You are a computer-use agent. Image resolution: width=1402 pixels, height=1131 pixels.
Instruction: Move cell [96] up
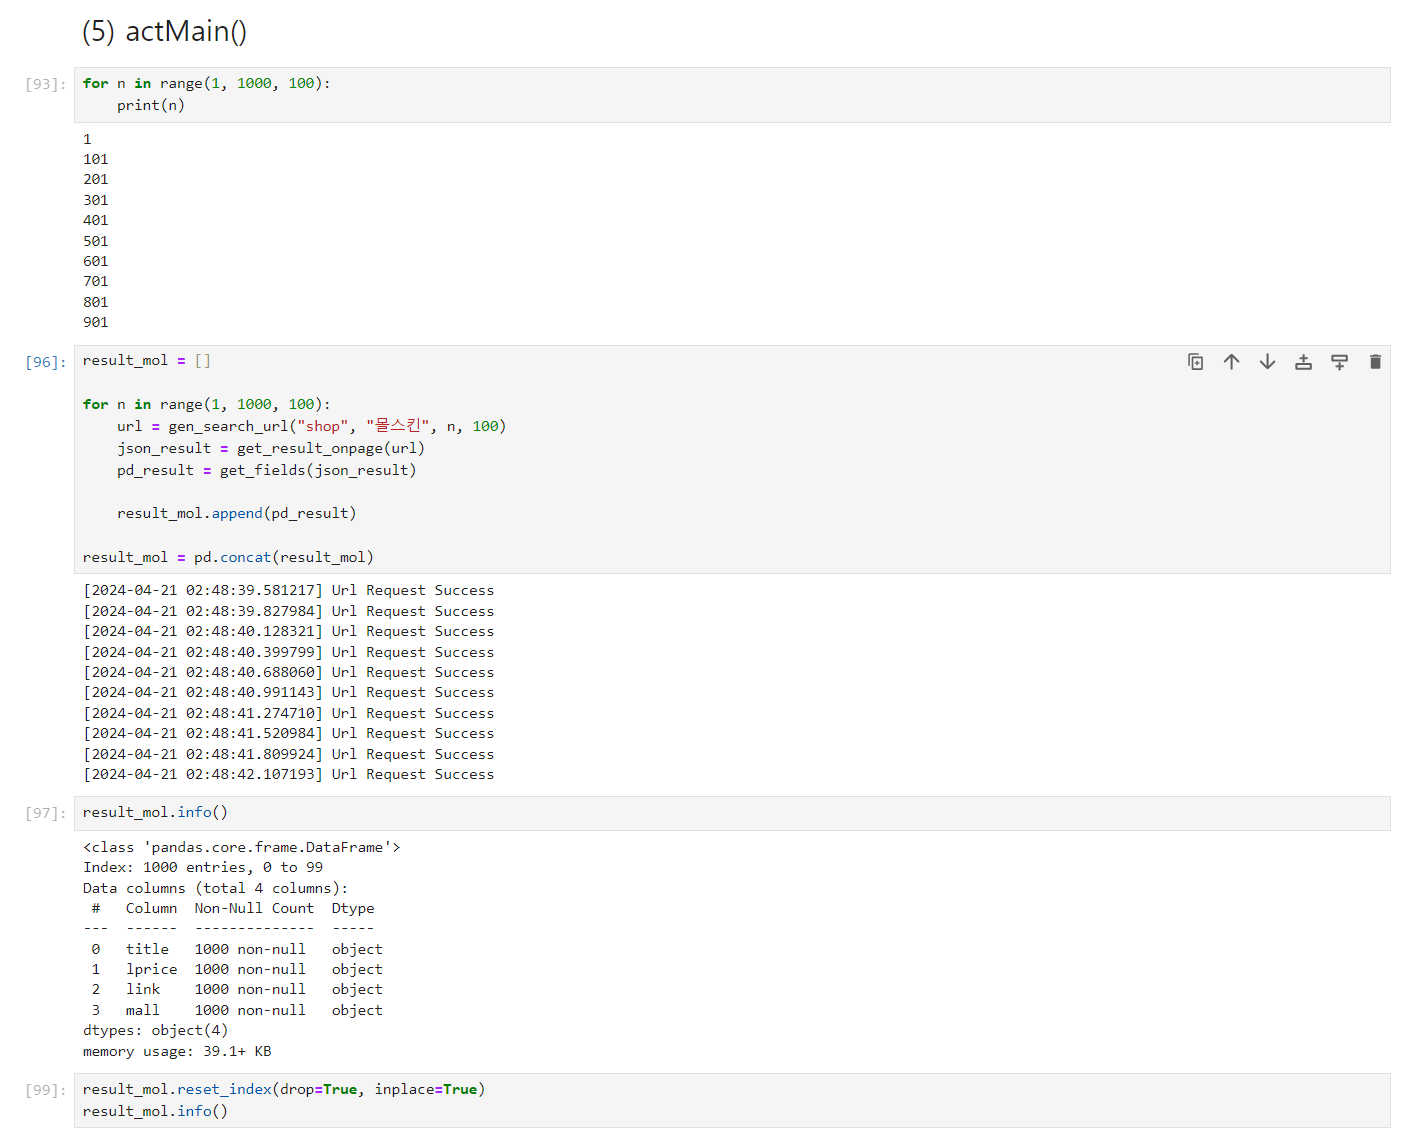click(1231, 362)
